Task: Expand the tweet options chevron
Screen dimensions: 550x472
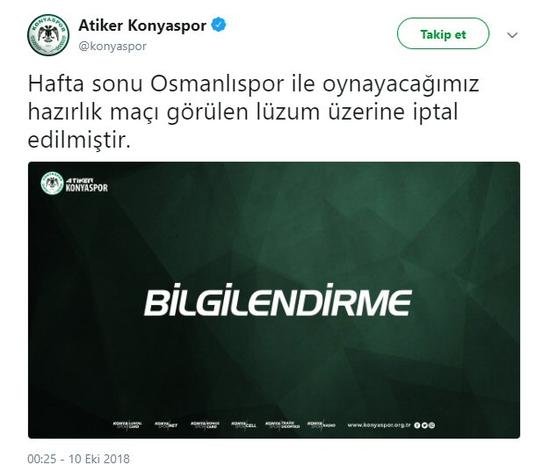Action: coord(512,35)
